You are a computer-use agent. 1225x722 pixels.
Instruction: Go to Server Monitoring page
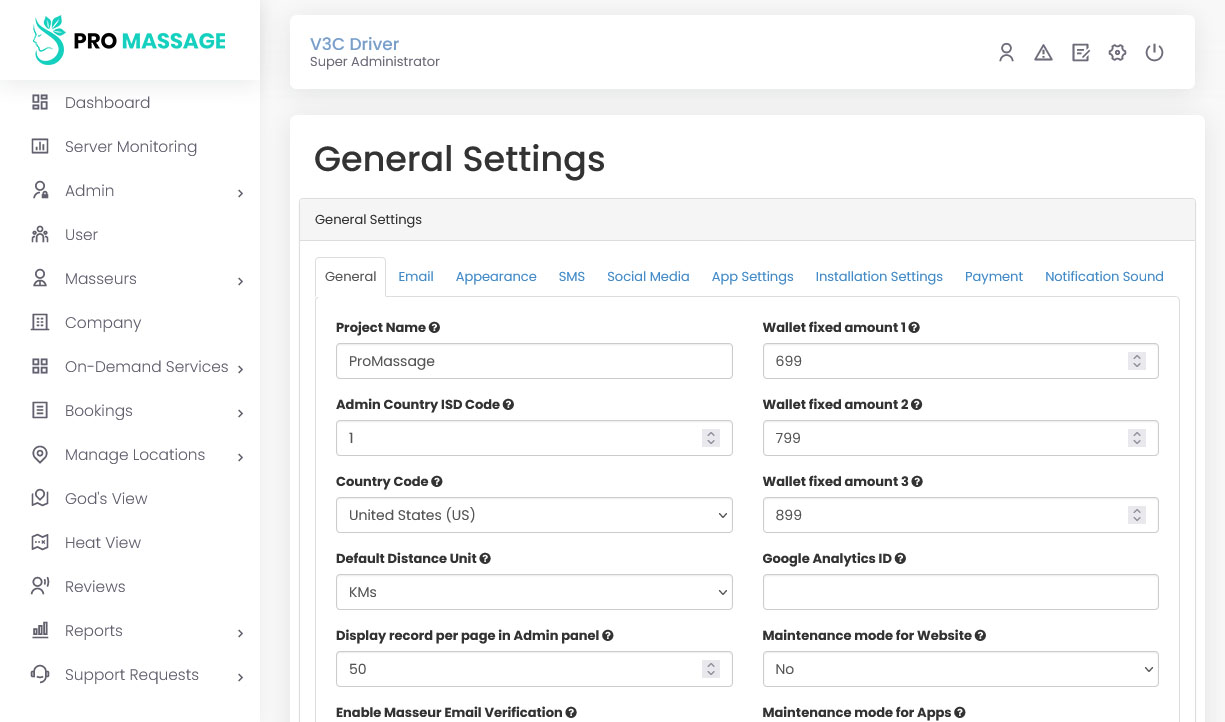(131, 146)
